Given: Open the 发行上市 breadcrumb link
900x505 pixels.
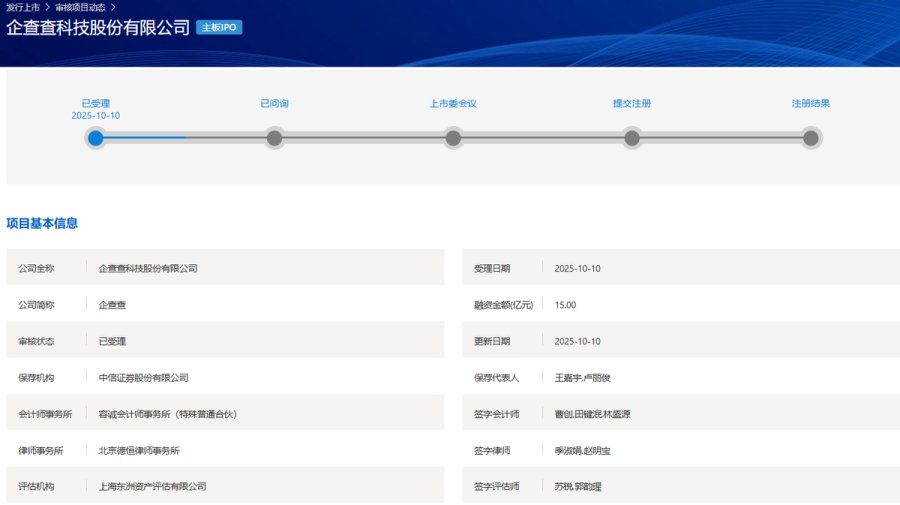Looking at the screenshot, I should click(x=23, y=7).
